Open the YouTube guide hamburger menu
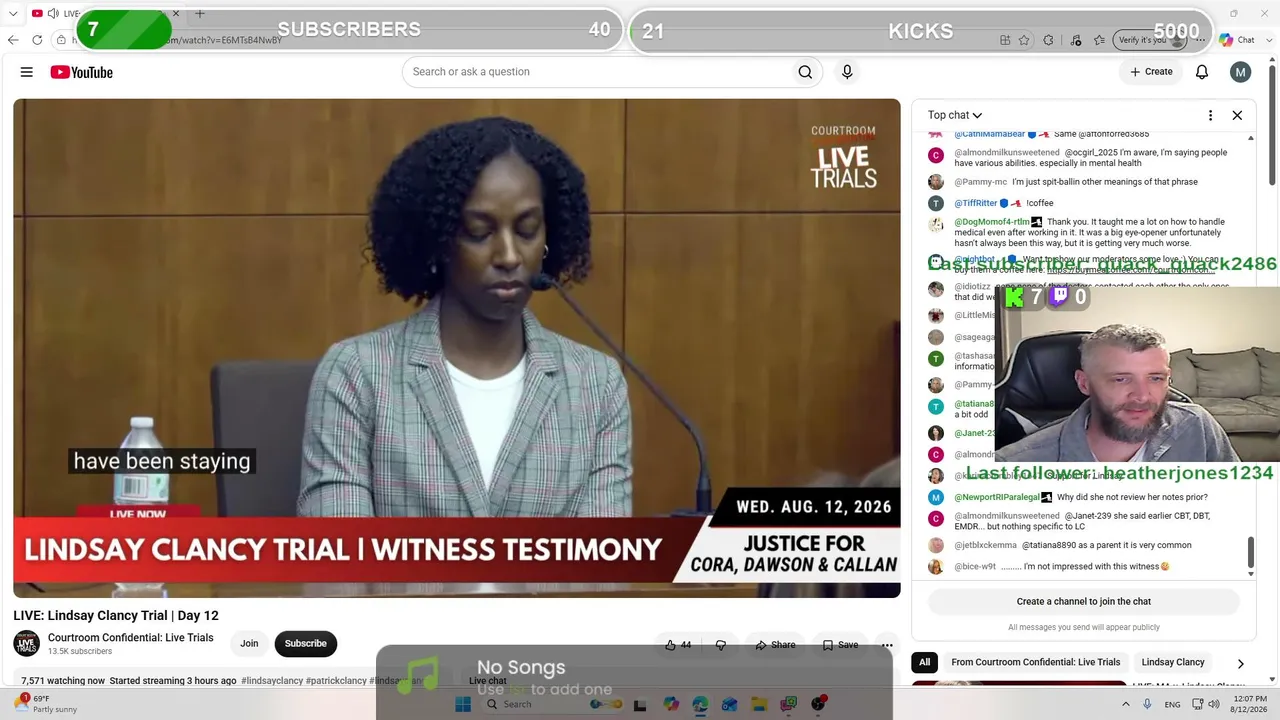Image resolution: width=1280 pixels, height=720 pixels. pos(27,72)
